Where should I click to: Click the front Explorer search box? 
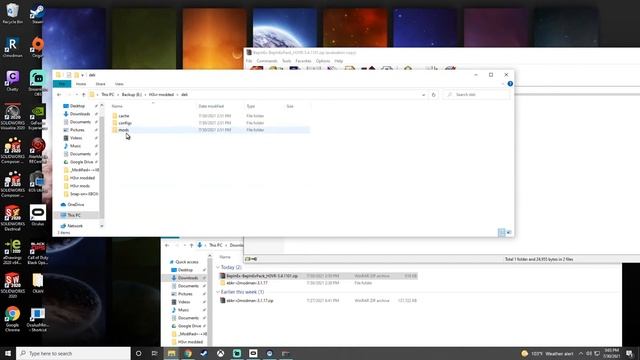[x=477, y=95]
